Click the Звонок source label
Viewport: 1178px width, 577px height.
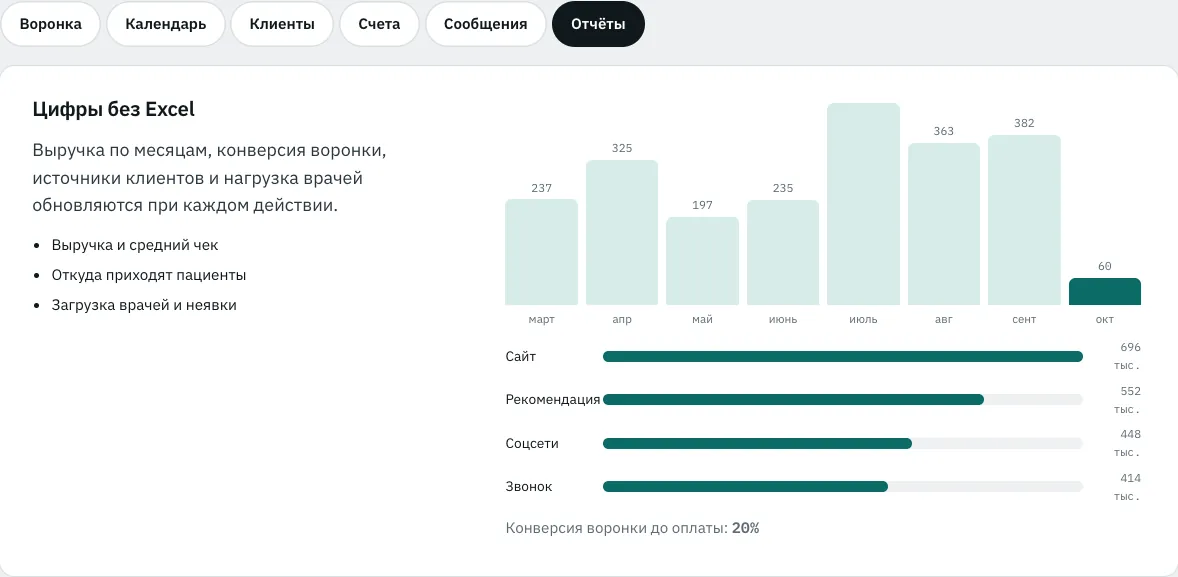click(529, 486)
